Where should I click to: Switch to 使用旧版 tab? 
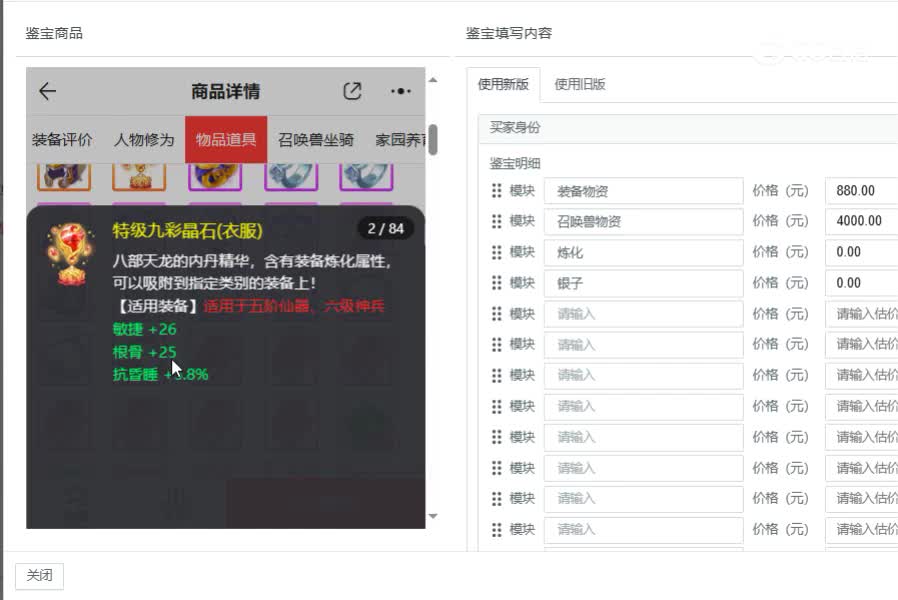(x=580, y=85)
